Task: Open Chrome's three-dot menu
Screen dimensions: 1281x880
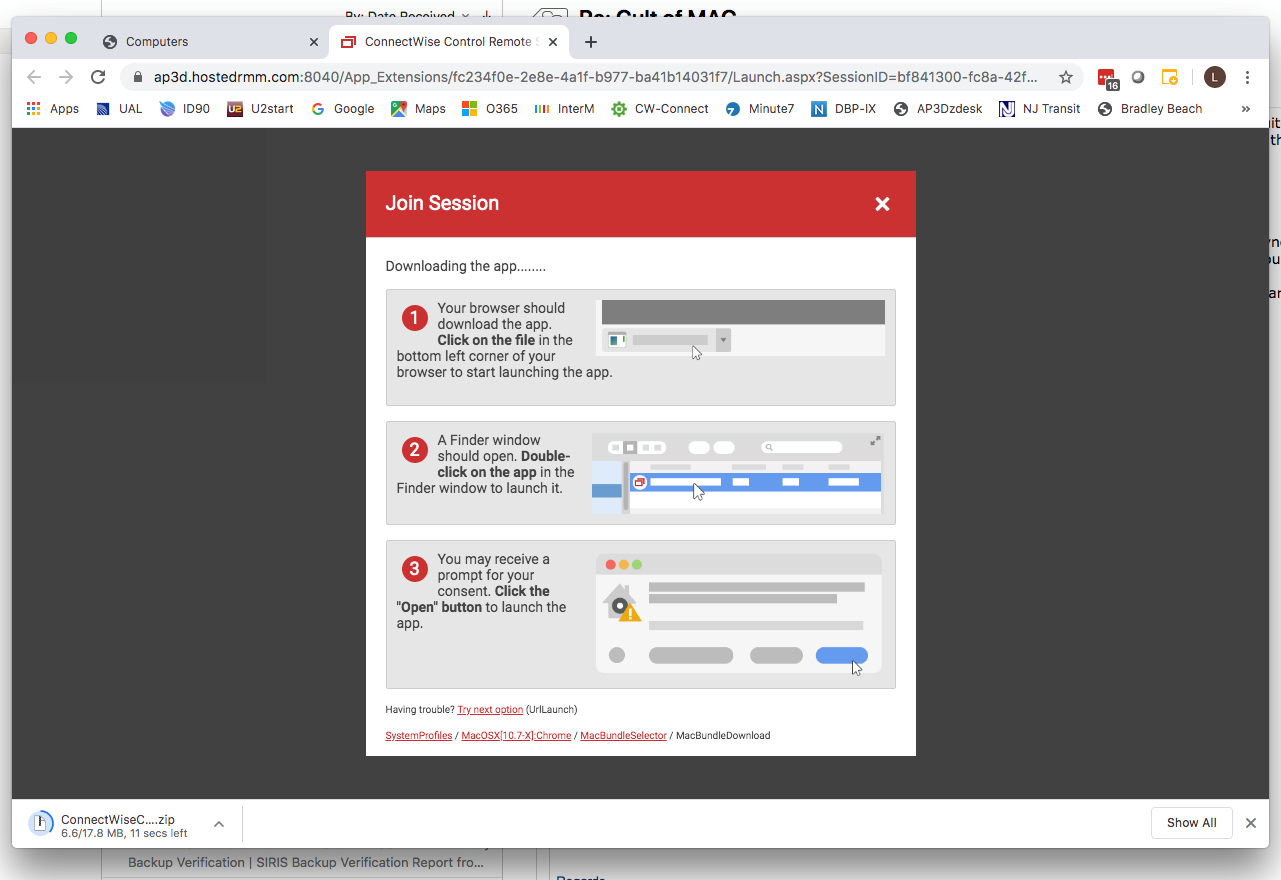Action: tap(1247, 77)
